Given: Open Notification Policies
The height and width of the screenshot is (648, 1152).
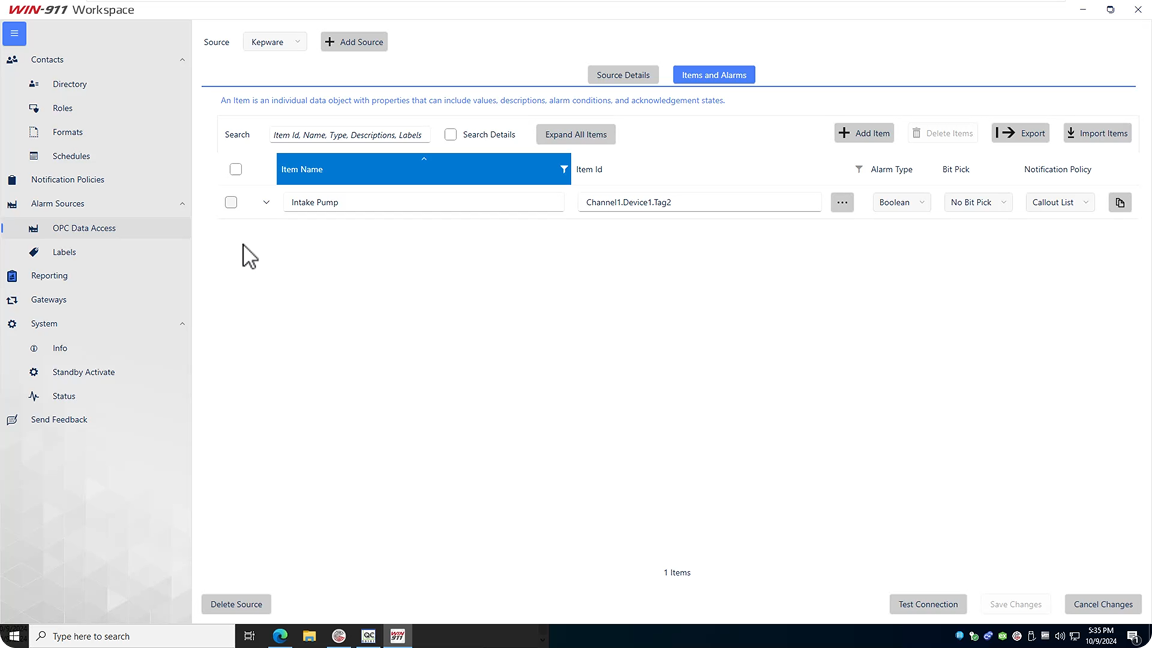Looking at the screenshot, I should 68,179.
